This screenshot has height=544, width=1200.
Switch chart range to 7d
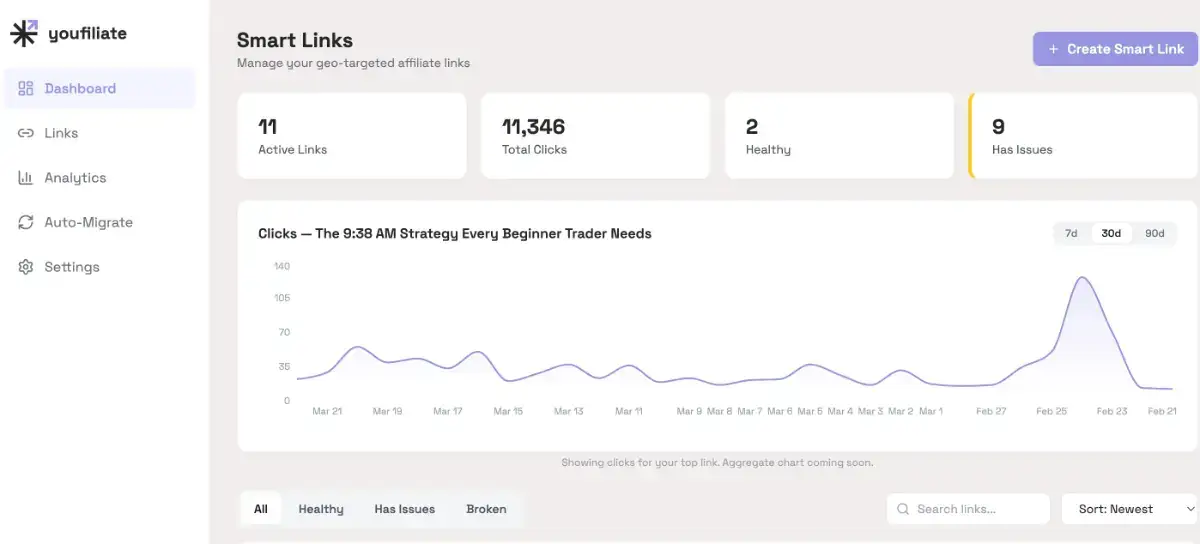[x=1071, y=233]
